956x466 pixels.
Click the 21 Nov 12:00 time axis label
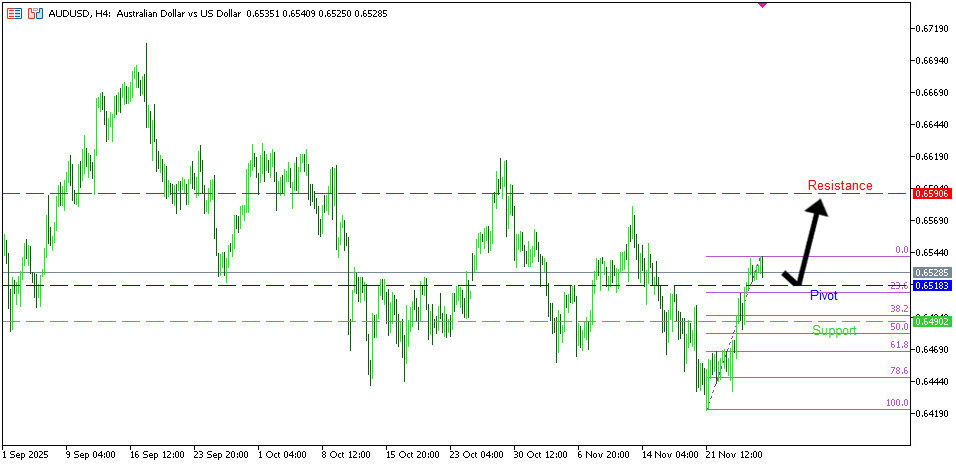click(738, 454)
